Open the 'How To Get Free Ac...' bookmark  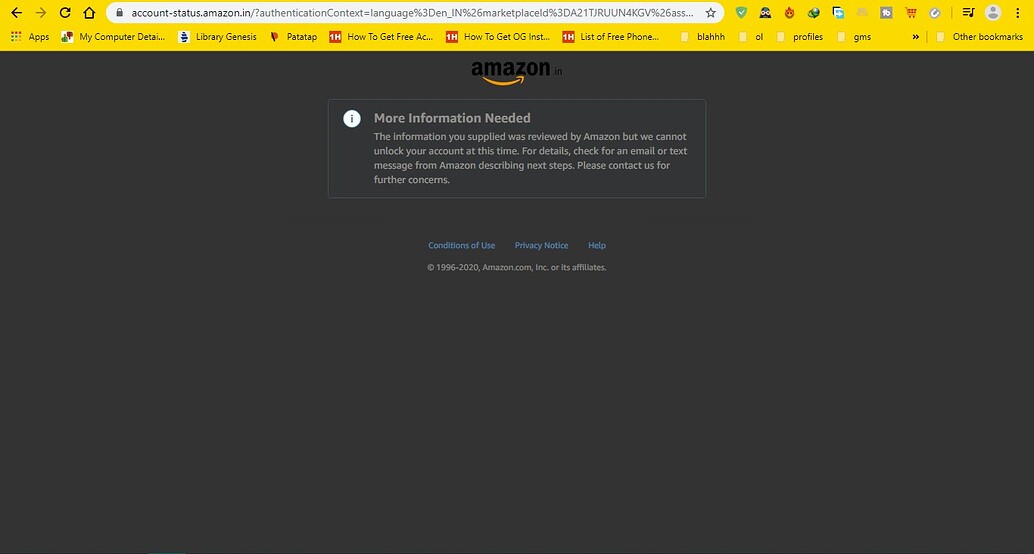tap(381, 37)
